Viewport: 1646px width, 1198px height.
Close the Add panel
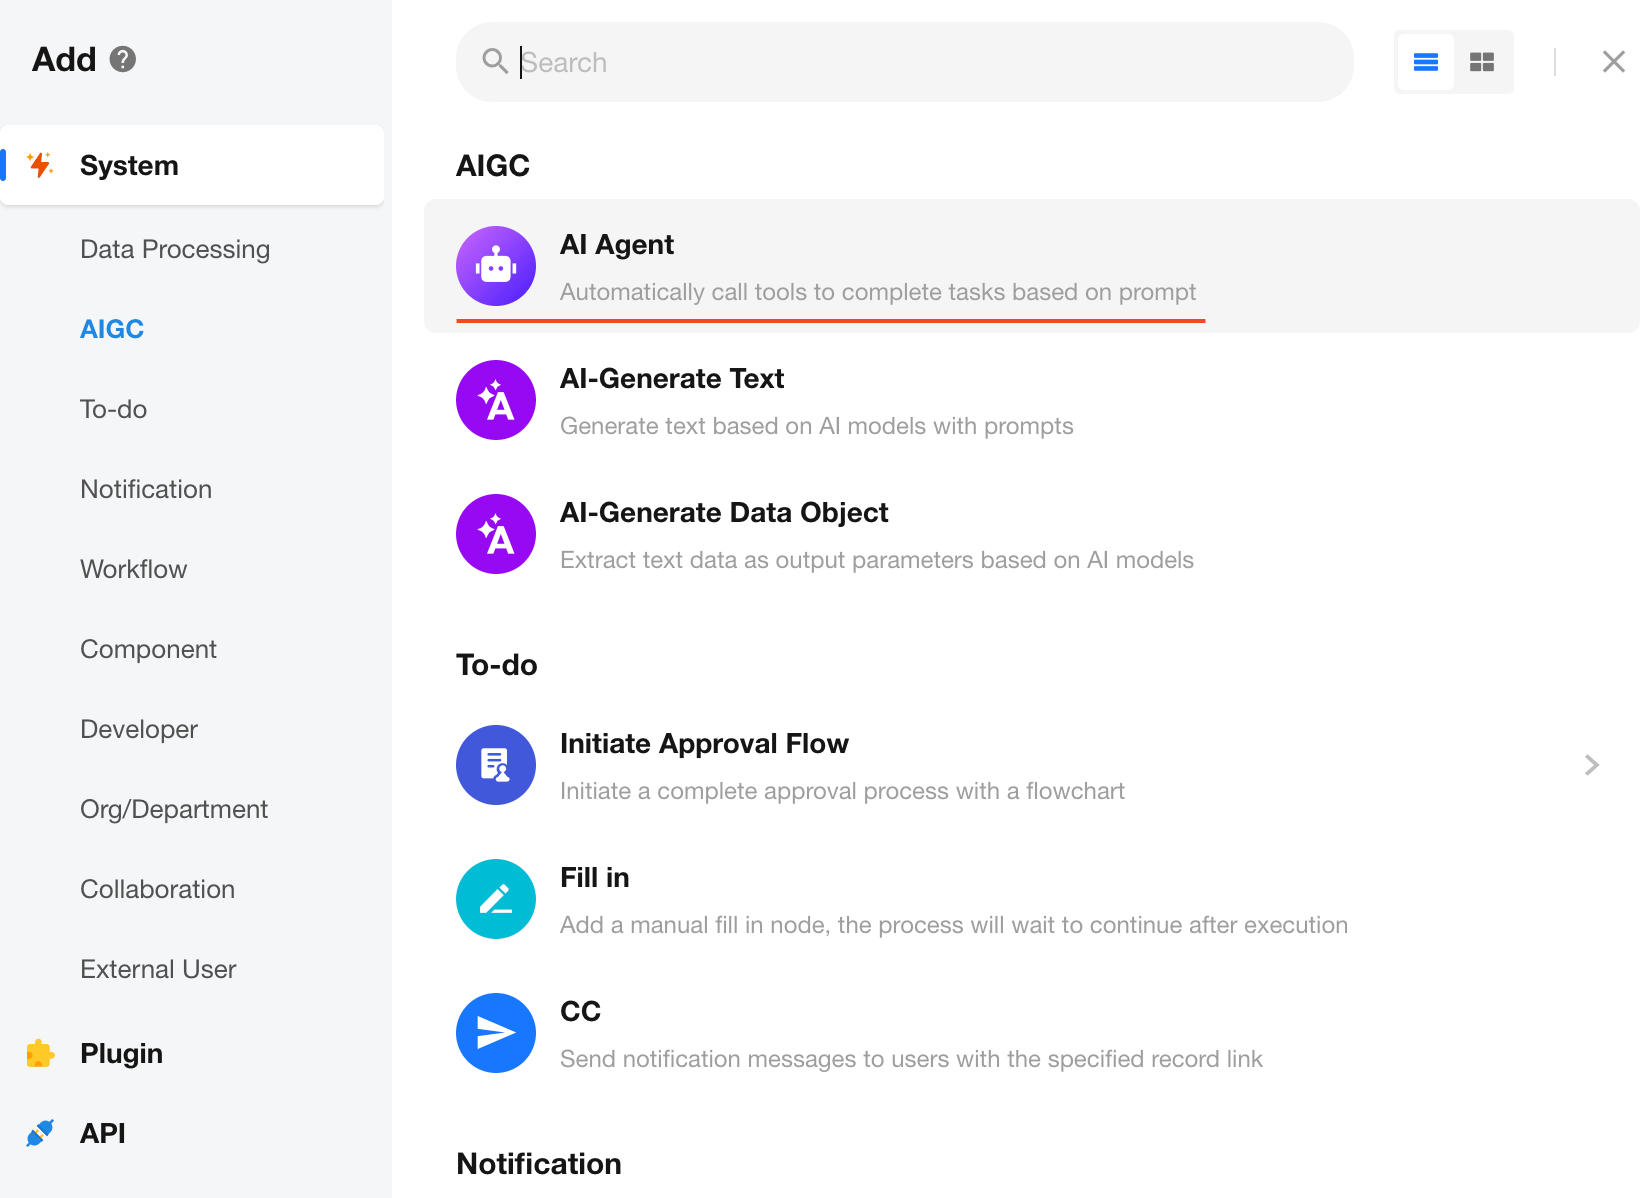[x=1613, y=62]
